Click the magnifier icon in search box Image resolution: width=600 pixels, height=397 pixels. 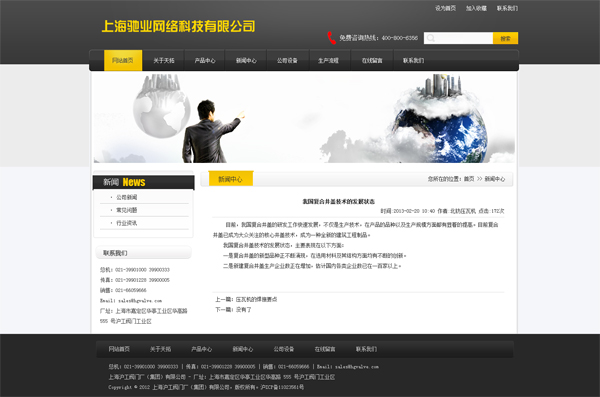pyautogui.click(x=430, y=38)
